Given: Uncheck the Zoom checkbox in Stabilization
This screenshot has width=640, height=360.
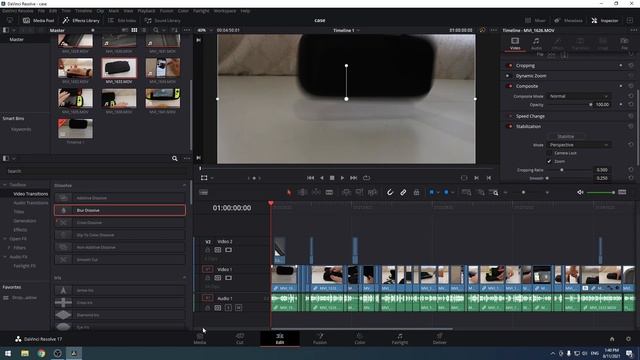Looking at the screenshot, I should click(549, 161).
